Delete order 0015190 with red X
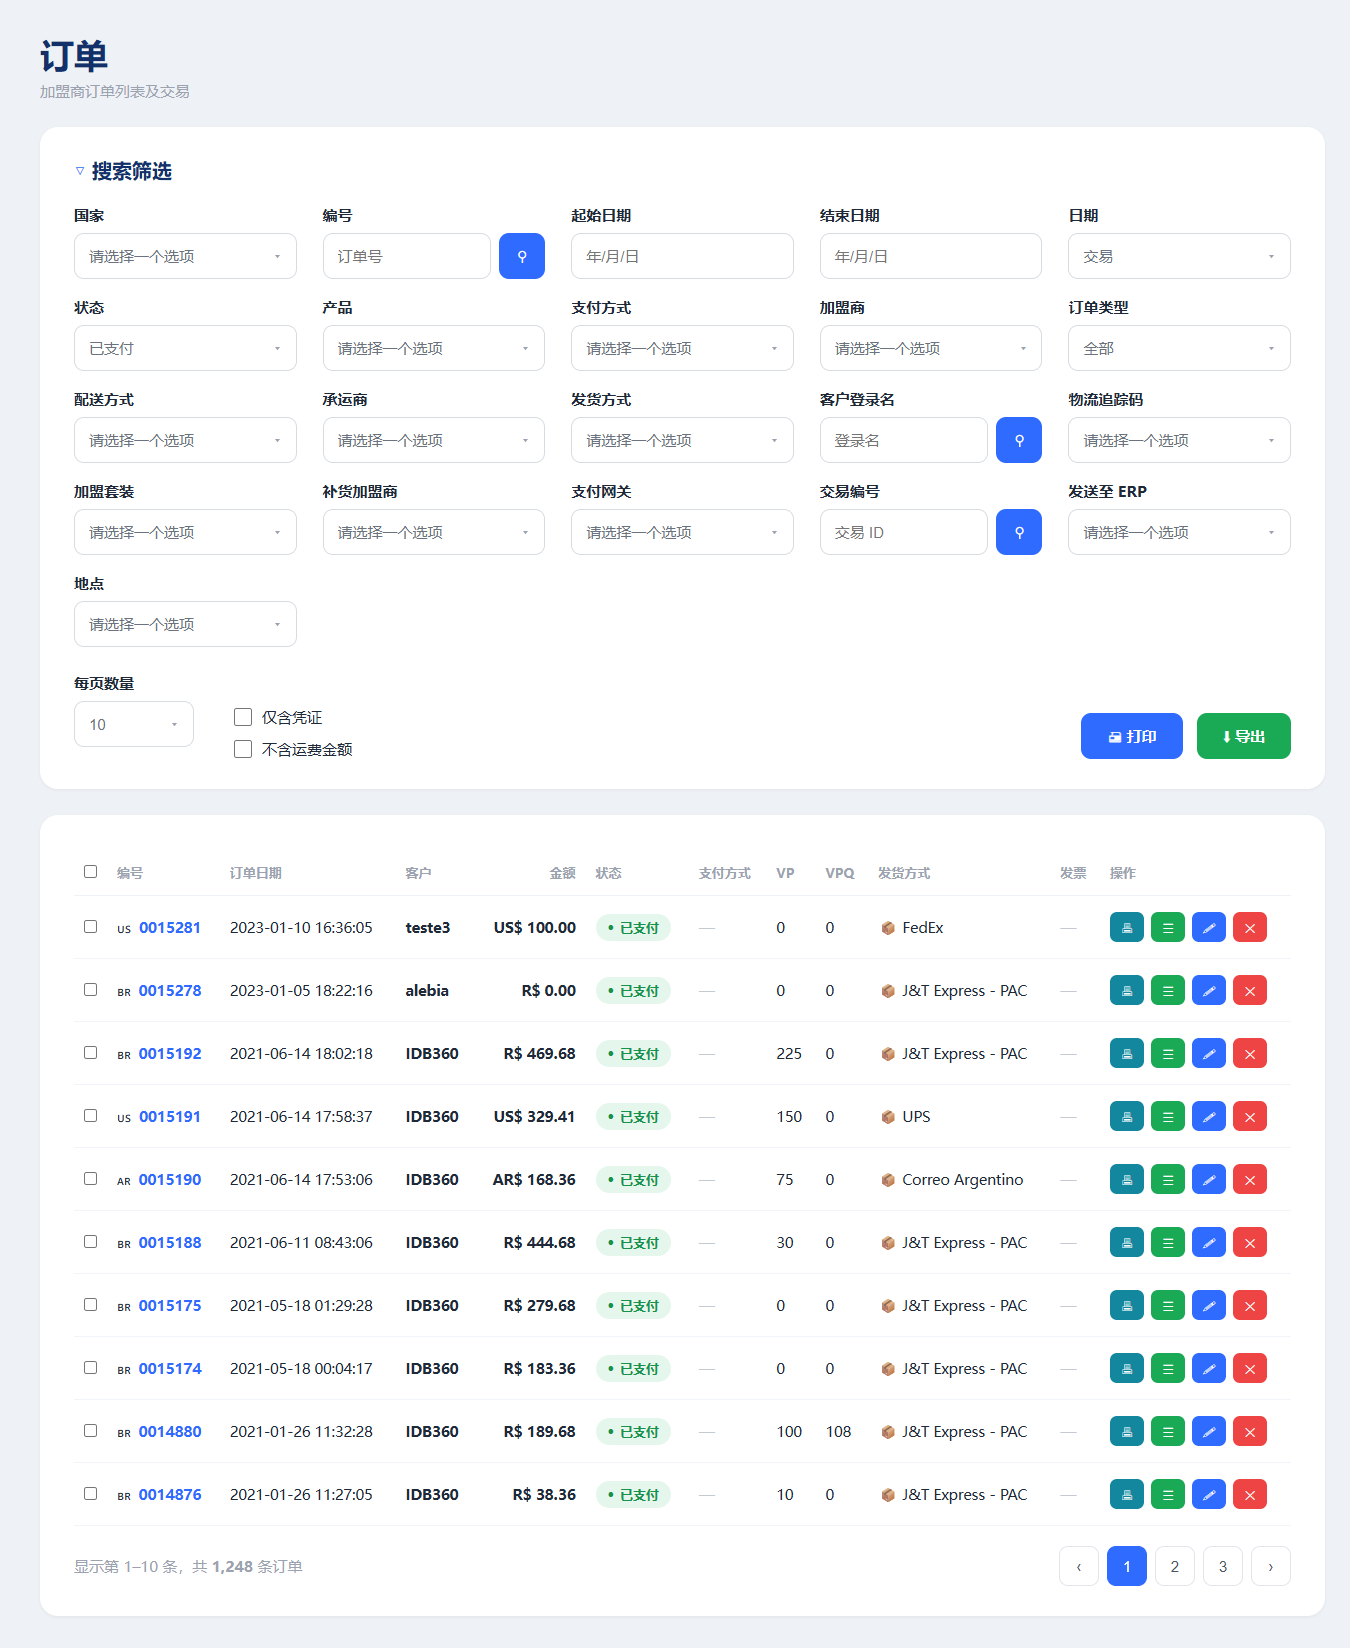The height and width of the screenshot is (1648, 1350). pos(1250,1179)
